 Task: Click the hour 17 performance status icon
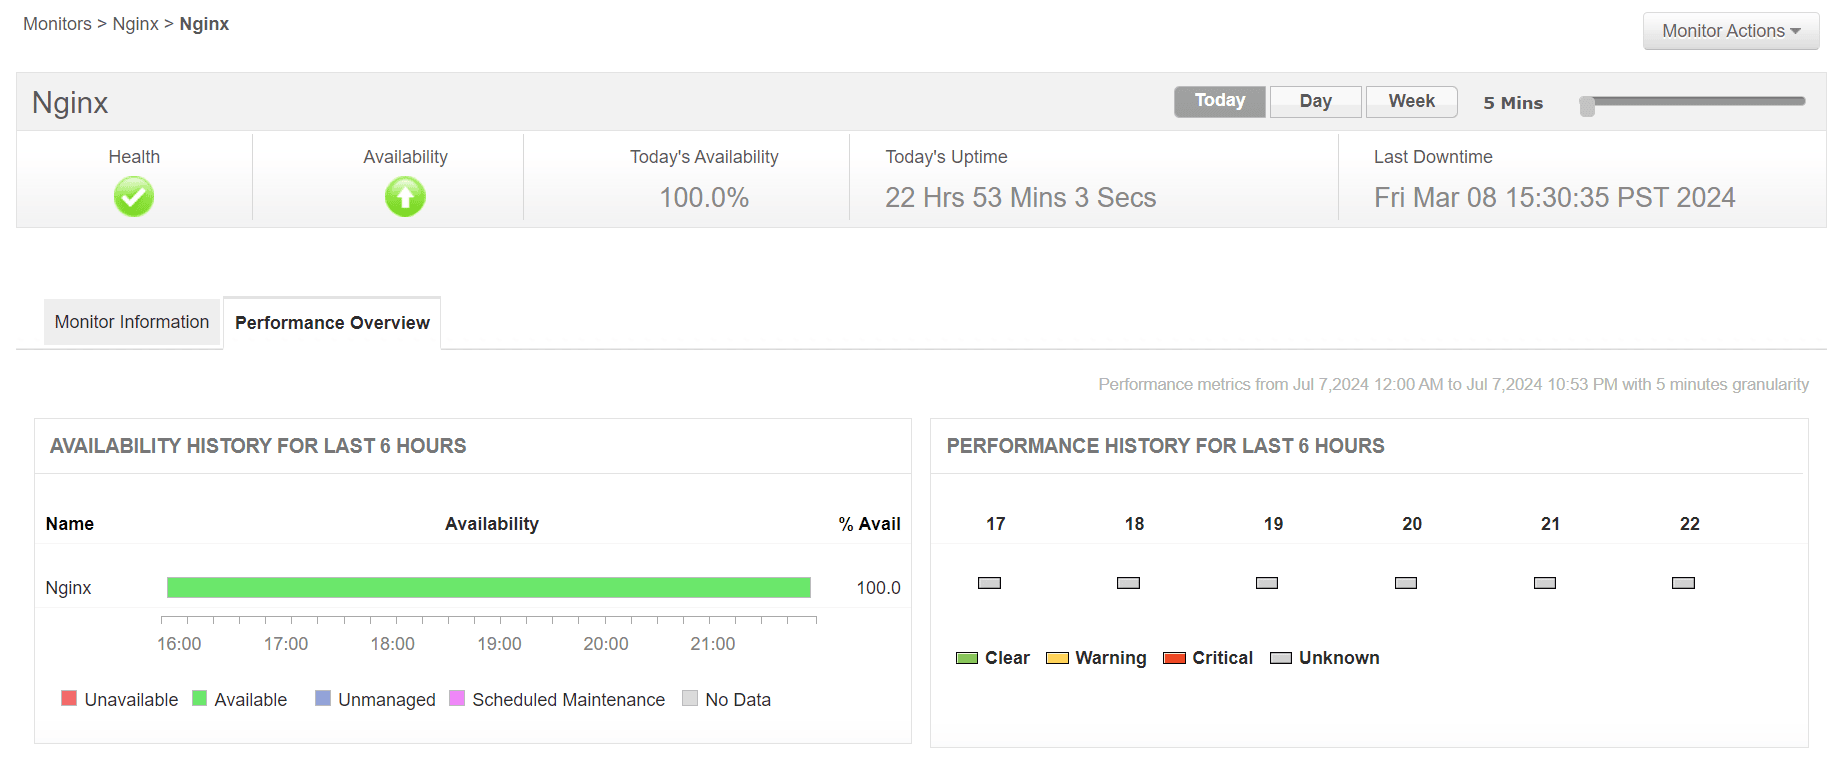coord(989,583)
